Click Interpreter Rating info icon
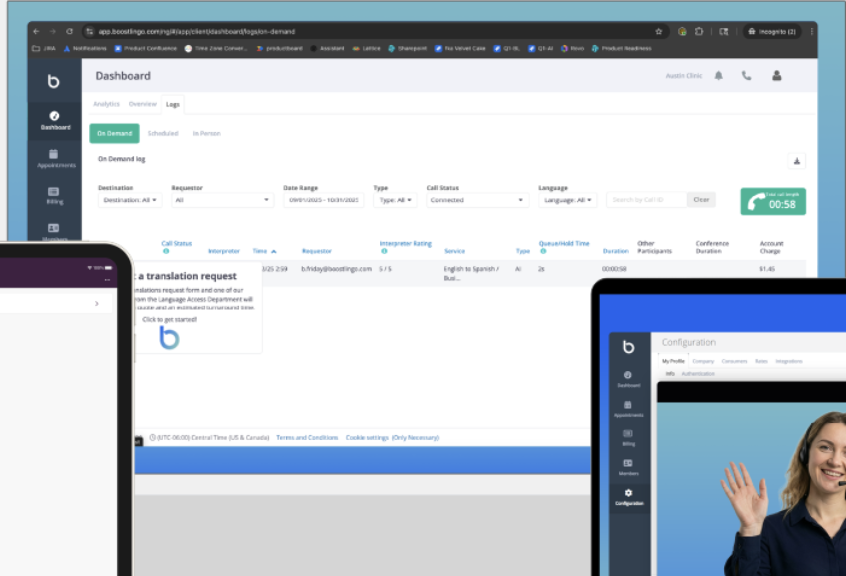Image resolution: width=846 pixels, height=576 pixels. 384,251
